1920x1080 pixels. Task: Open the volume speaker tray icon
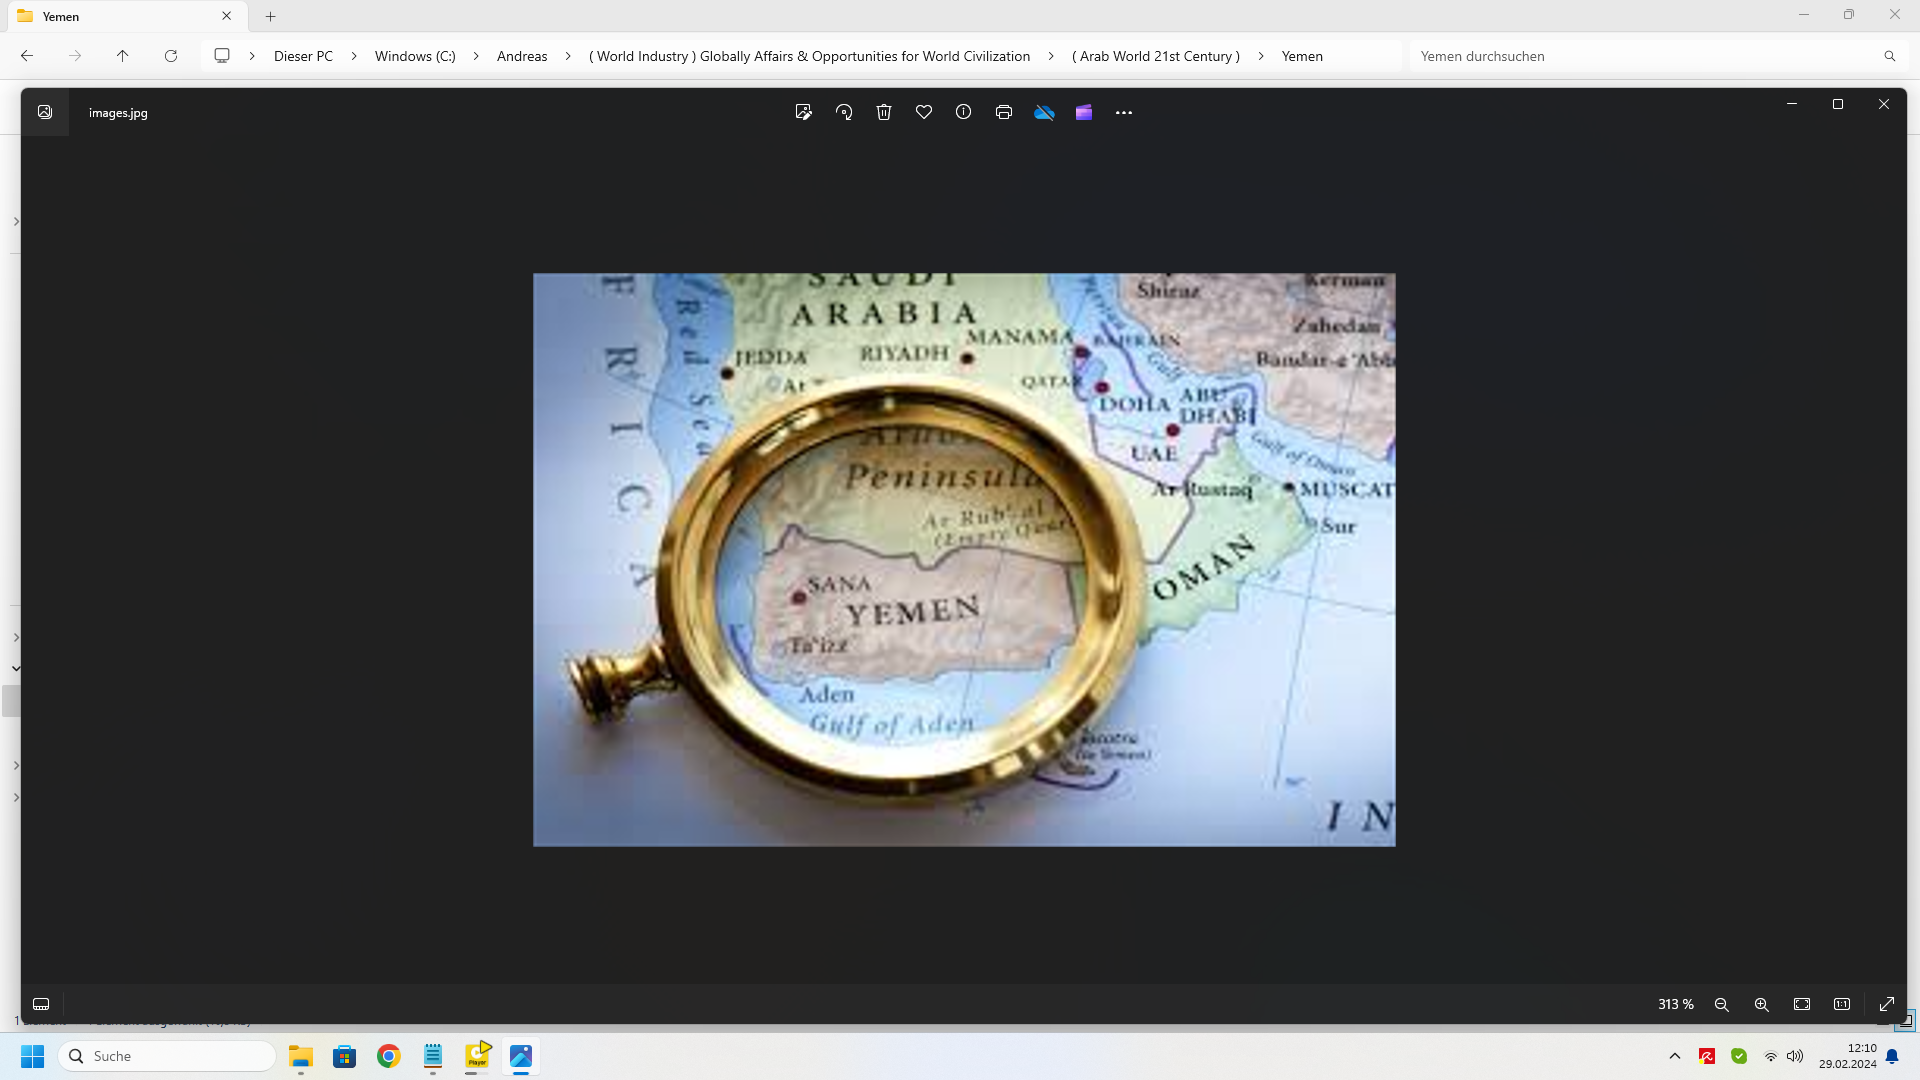(1795, 1056)
